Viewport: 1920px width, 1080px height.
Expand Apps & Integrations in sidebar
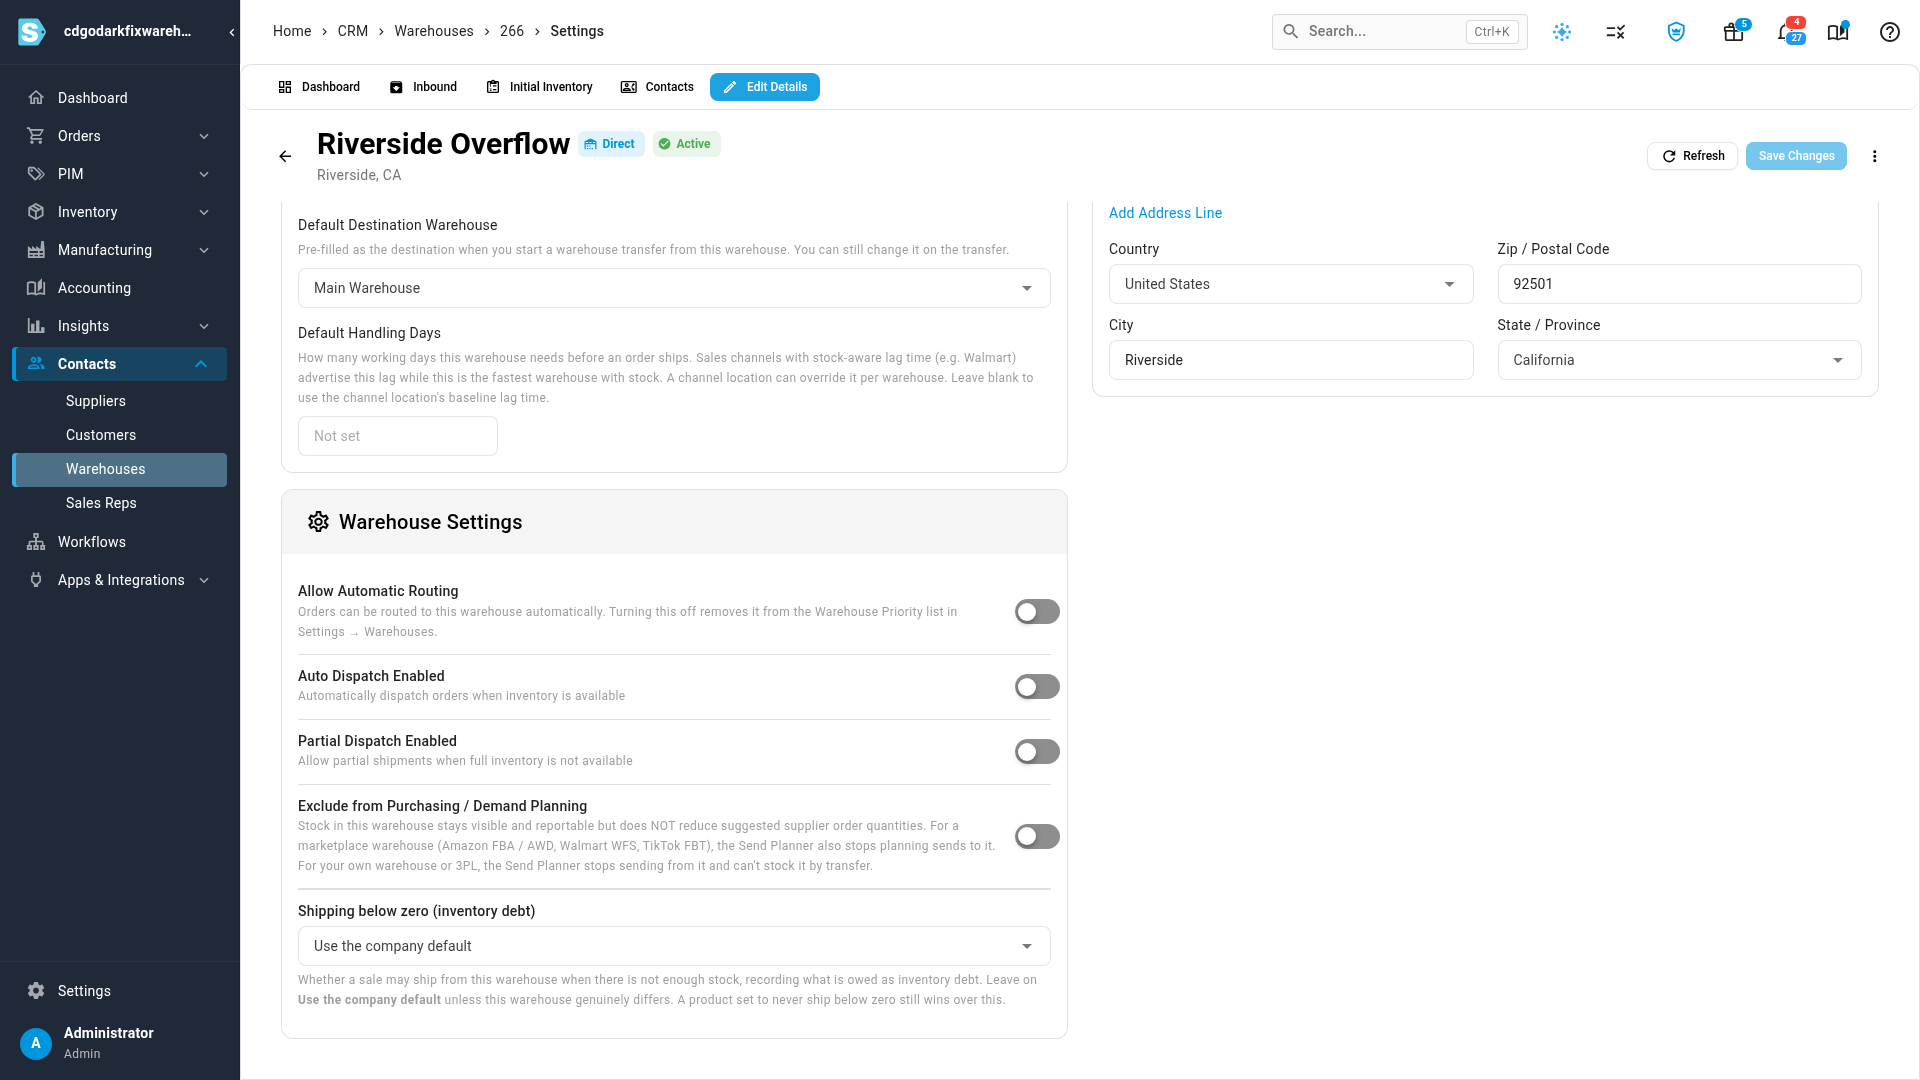pyautogui.click(x=120, y=580)
